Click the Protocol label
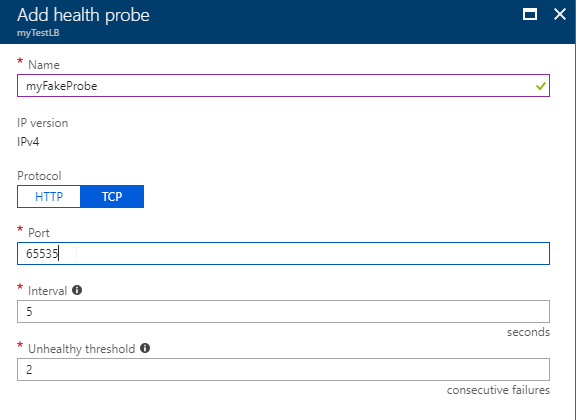The height and width of the screenshot is (420, 576). (x=39, y=176)
